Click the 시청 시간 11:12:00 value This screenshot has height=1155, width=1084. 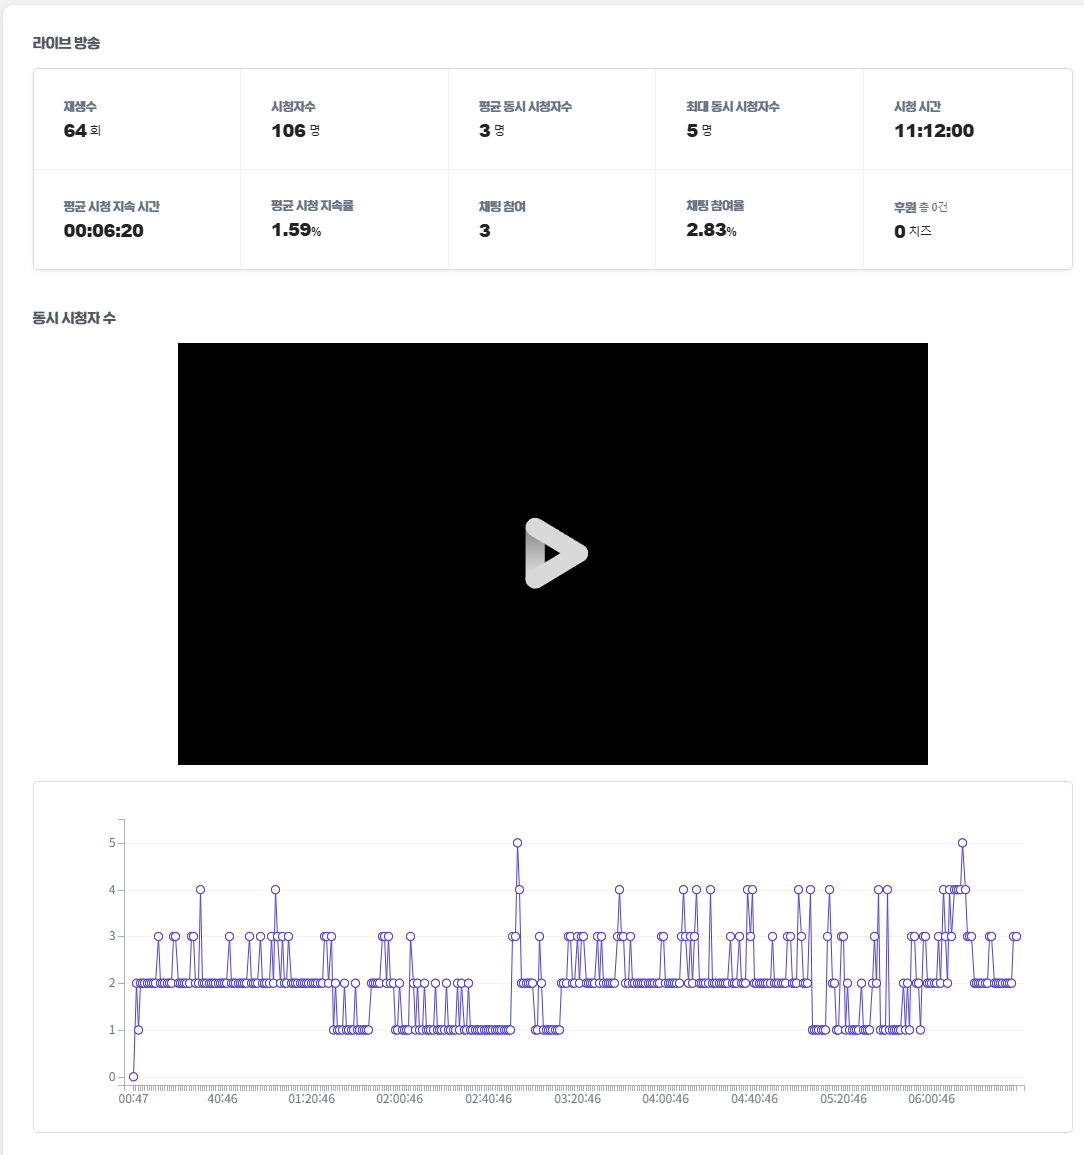click(x=934, y=130)
